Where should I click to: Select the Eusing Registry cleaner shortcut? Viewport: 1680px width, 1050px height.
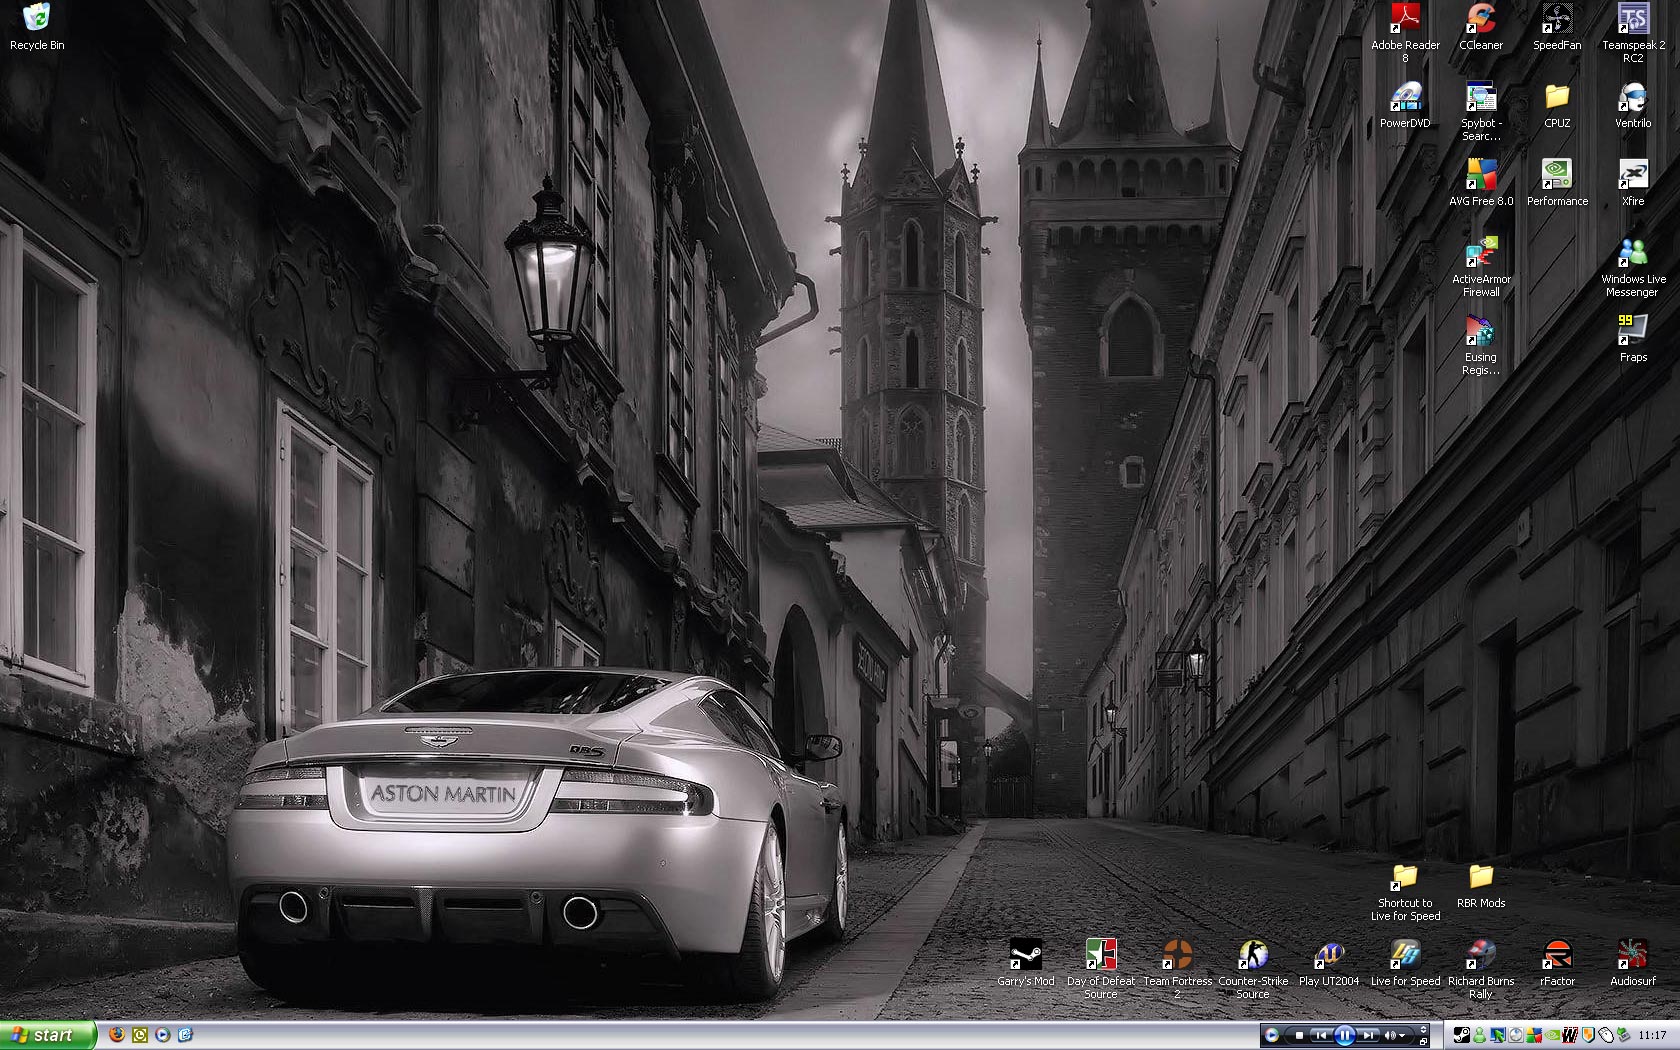[x=1481, y=345]
